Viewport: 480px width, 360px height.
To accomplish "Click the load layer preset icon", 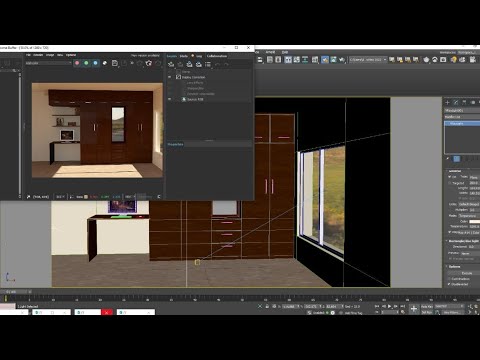I will (199, 64).
